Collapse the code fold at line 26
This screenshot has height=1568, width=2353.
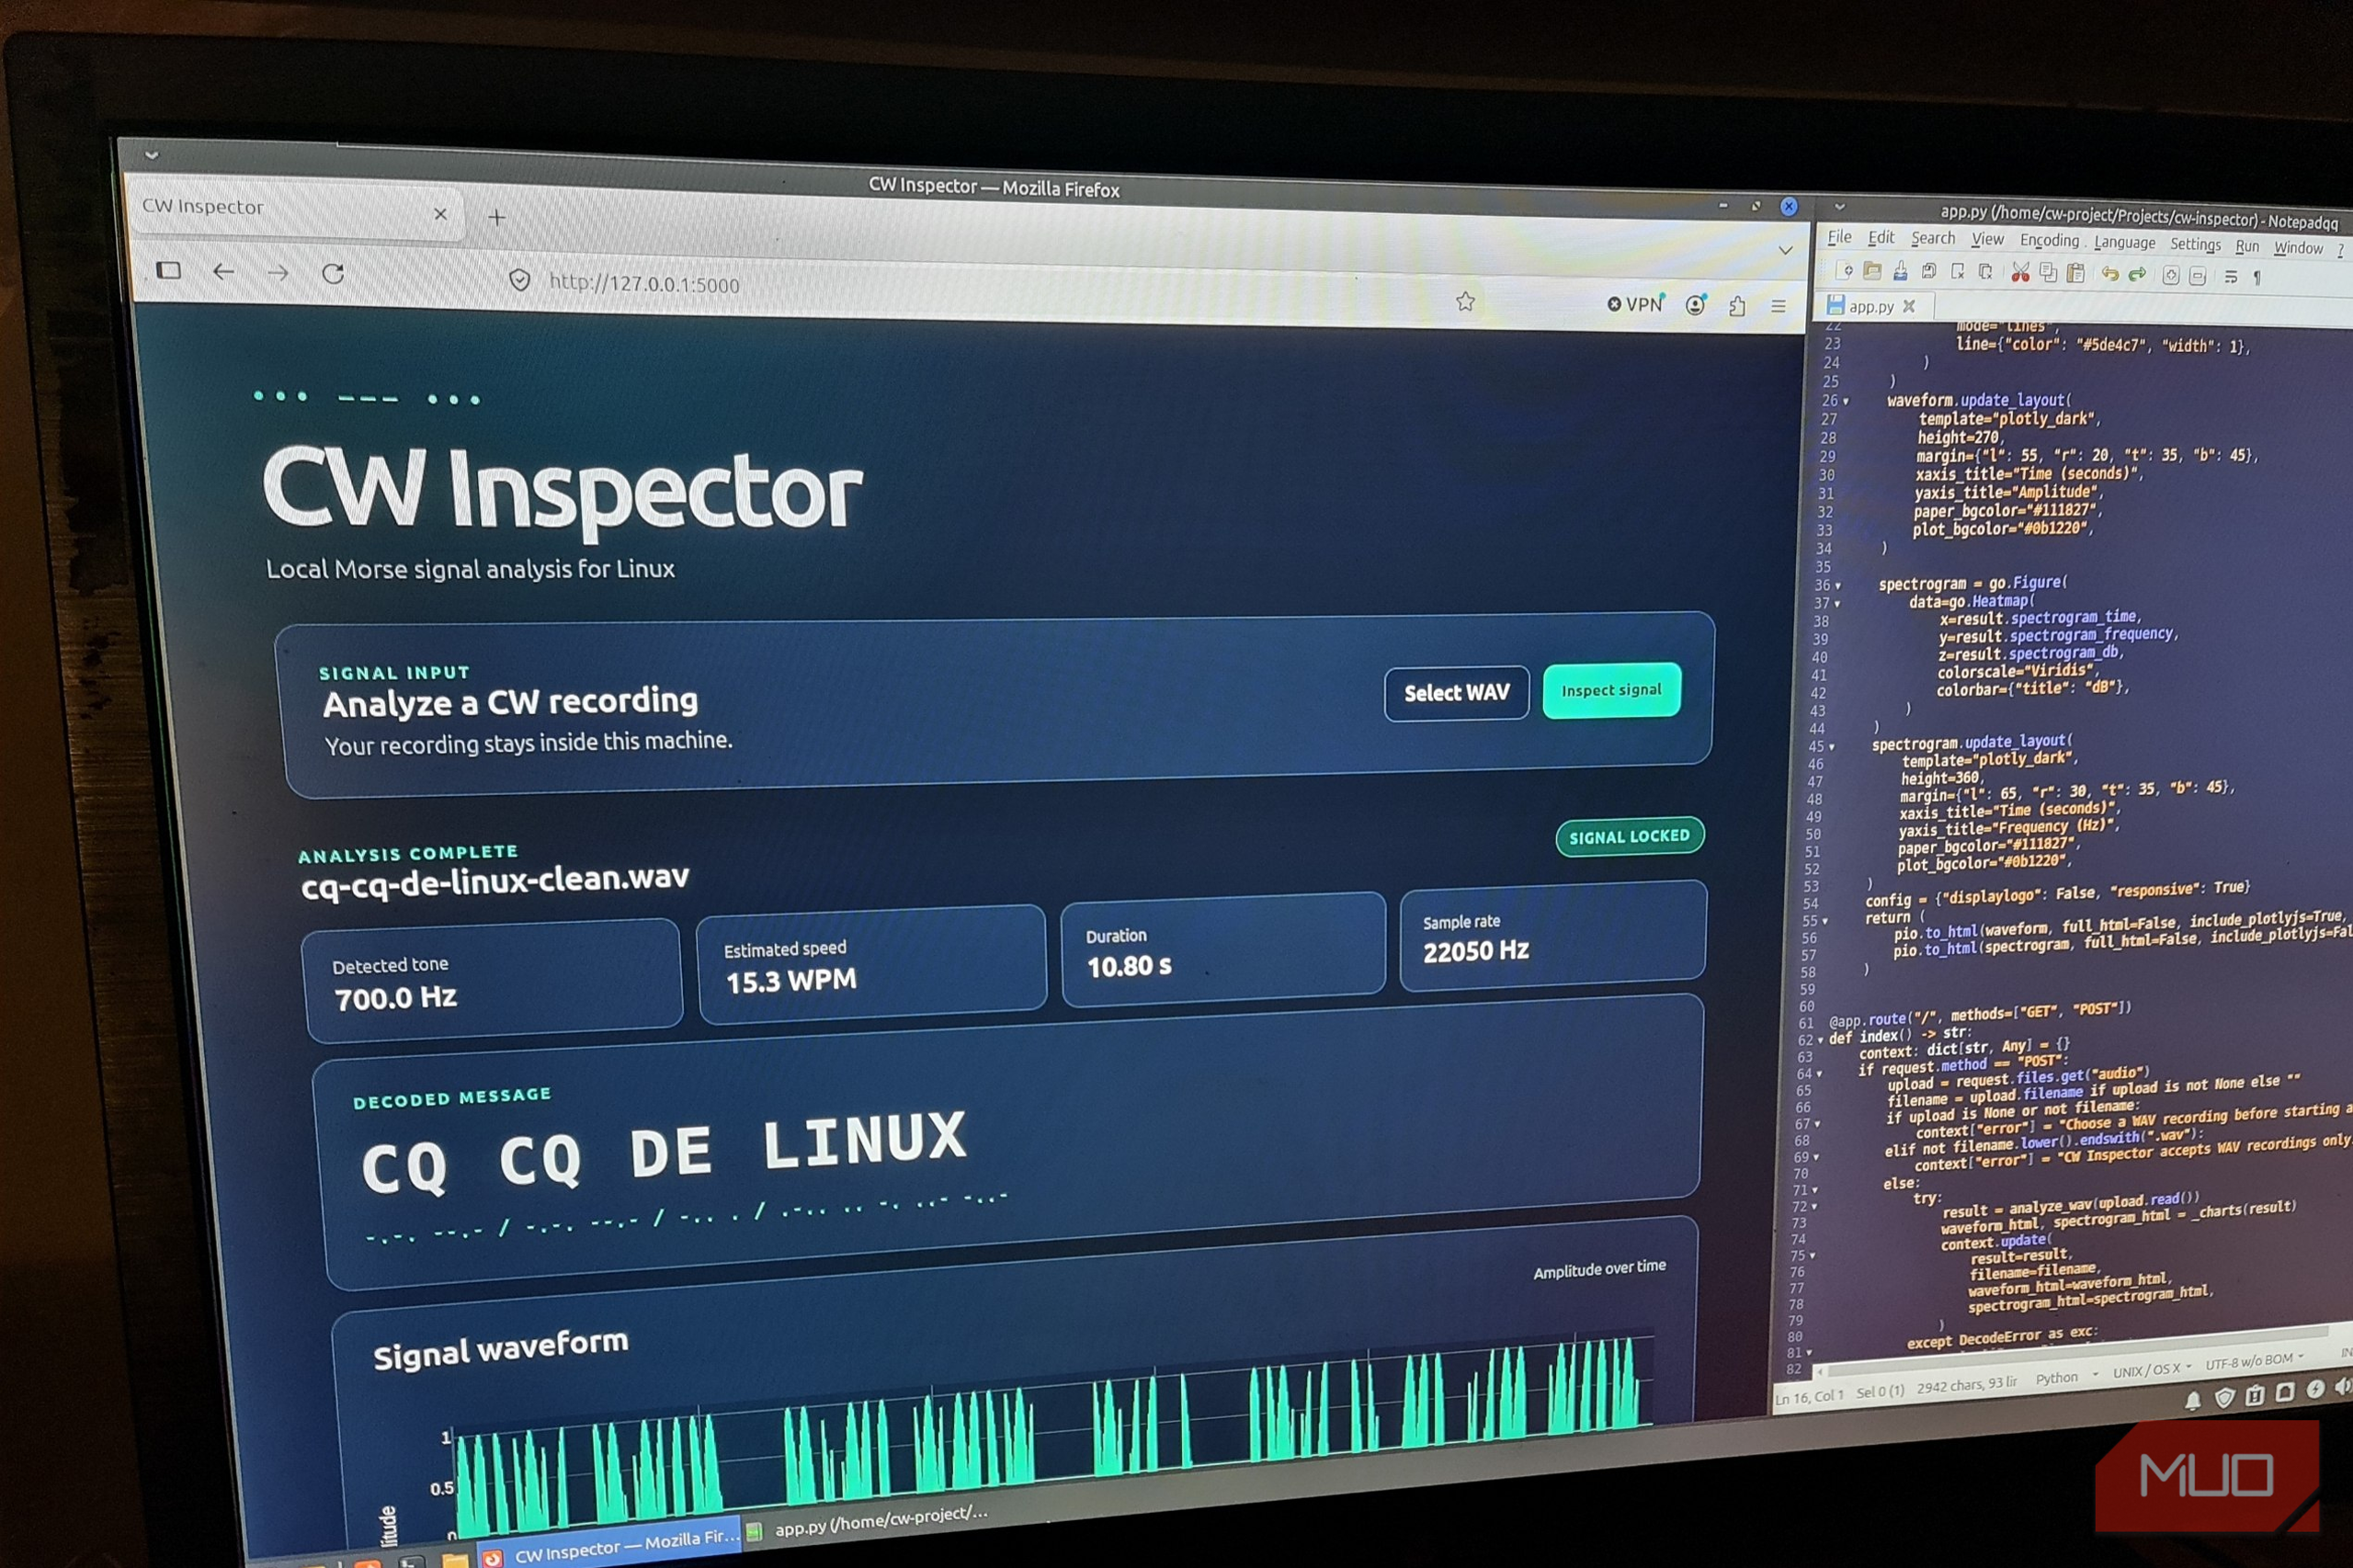[x=1846, y=401]
